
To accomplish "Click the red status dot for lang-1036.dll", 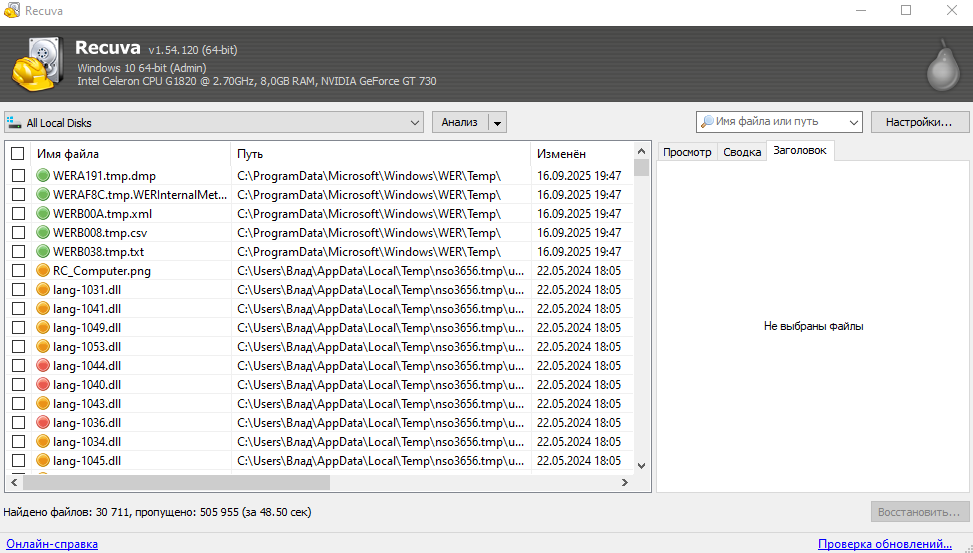I will click(43, 423).
